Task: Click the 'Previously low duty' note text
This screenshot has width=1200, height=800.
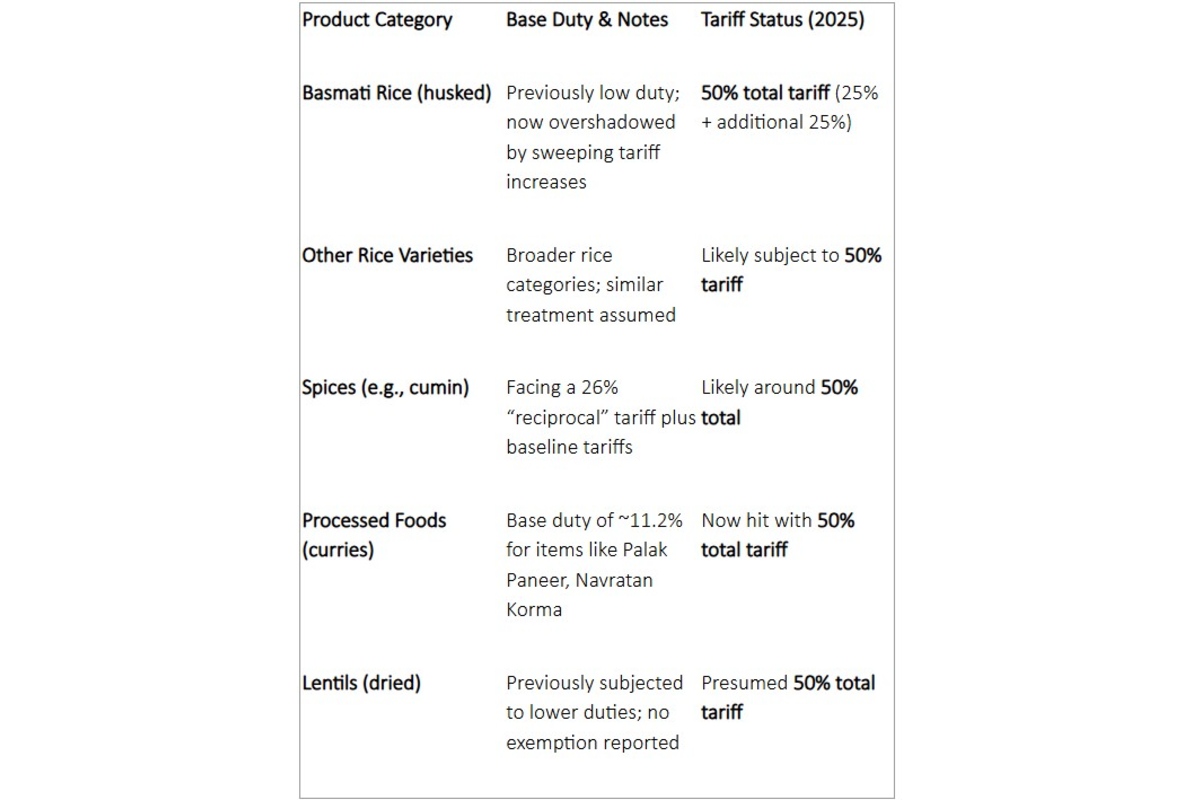Action: [x=592, y=93]
